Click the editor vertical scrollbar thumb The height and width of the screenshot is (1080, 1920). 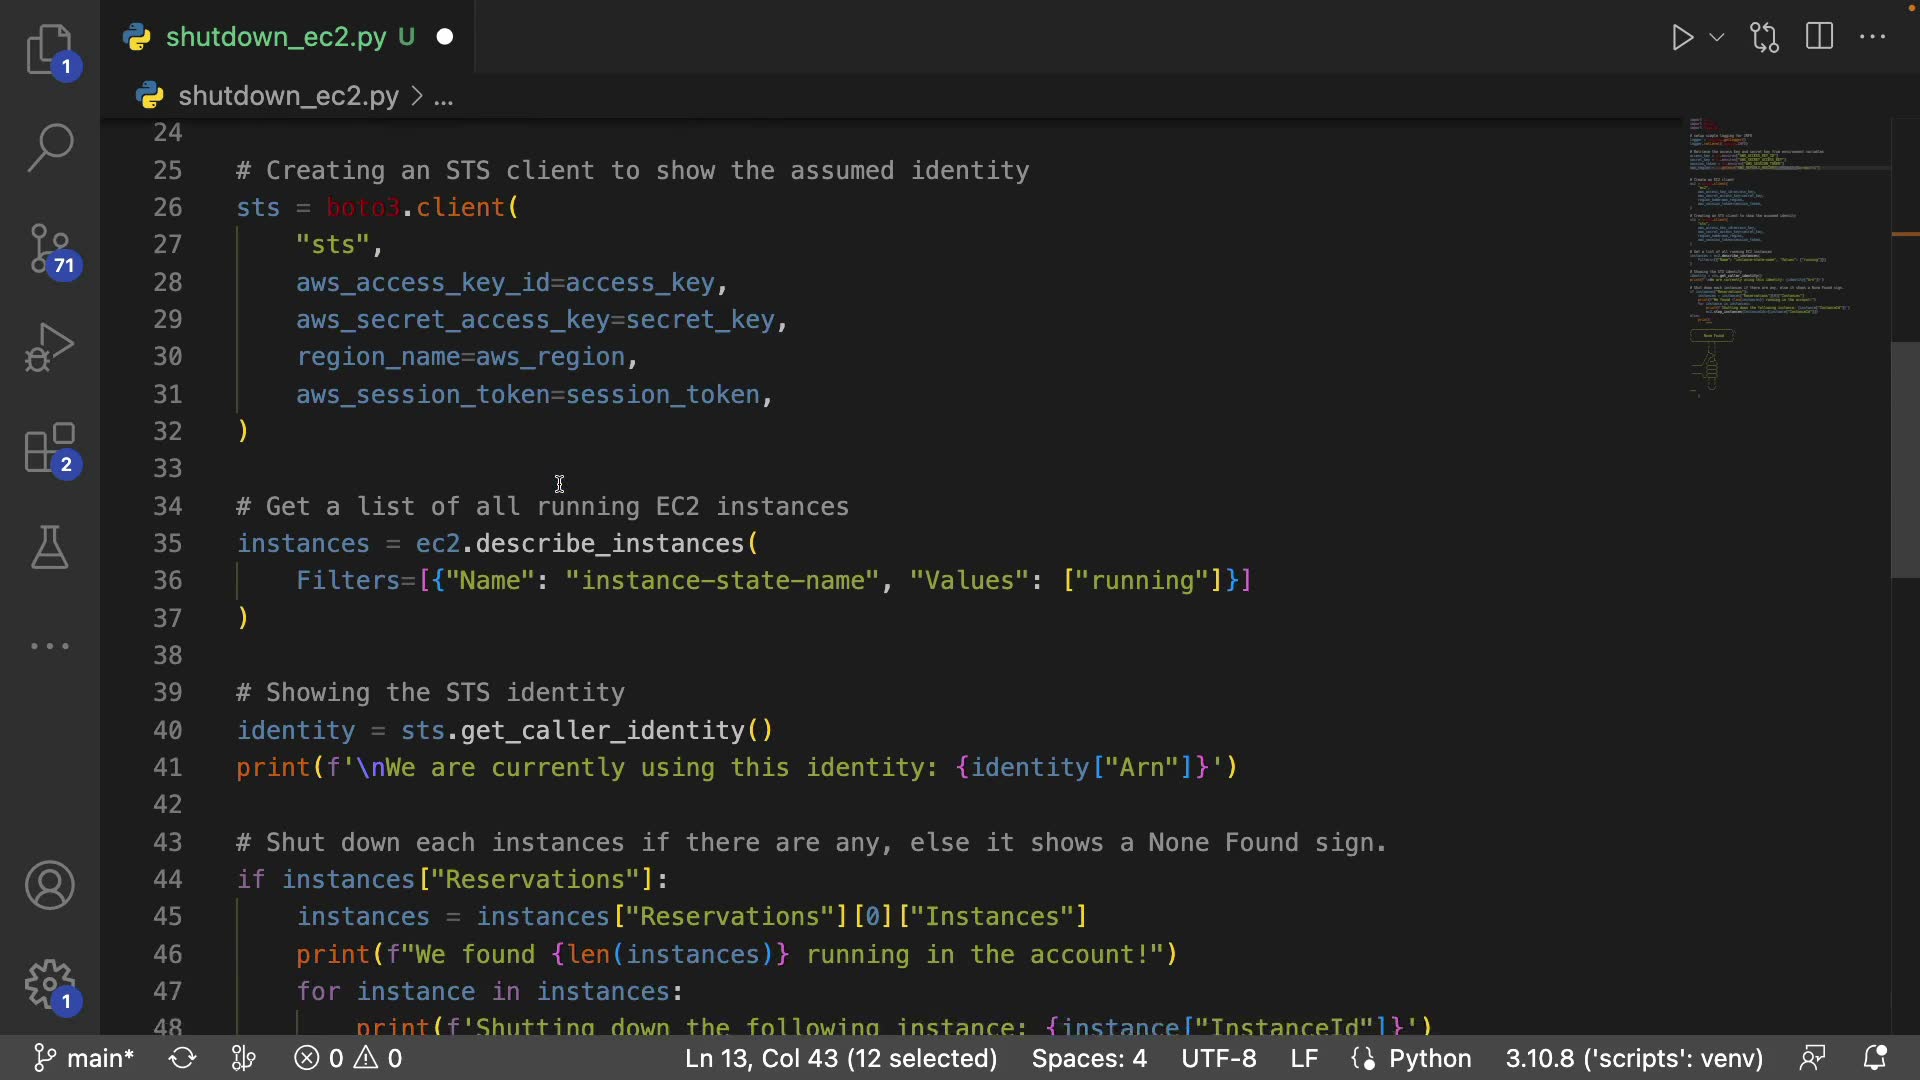tap(1904, 460)
